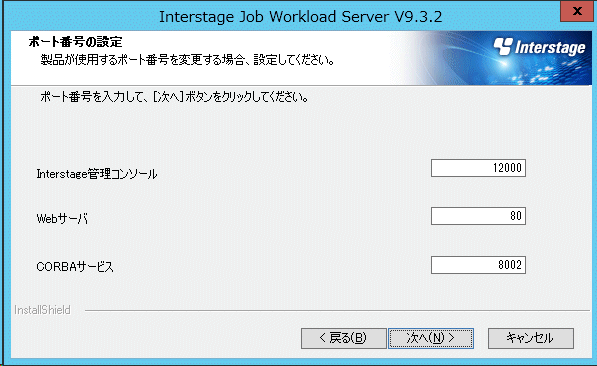This screenshot has width=597, height=366.
Task: Click the CORBAサービス label
Action: pyautogui.click(x=75, y=267)
